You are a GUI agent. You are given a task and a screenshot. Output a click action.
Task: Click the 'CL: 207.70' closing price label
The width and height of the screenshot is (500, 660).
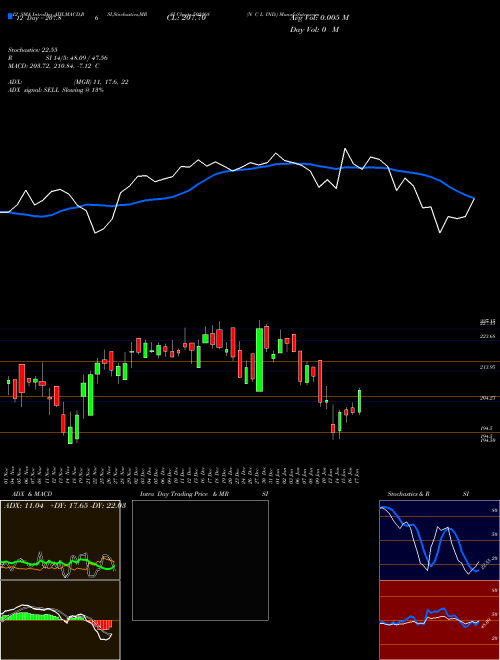pos(186,18)
